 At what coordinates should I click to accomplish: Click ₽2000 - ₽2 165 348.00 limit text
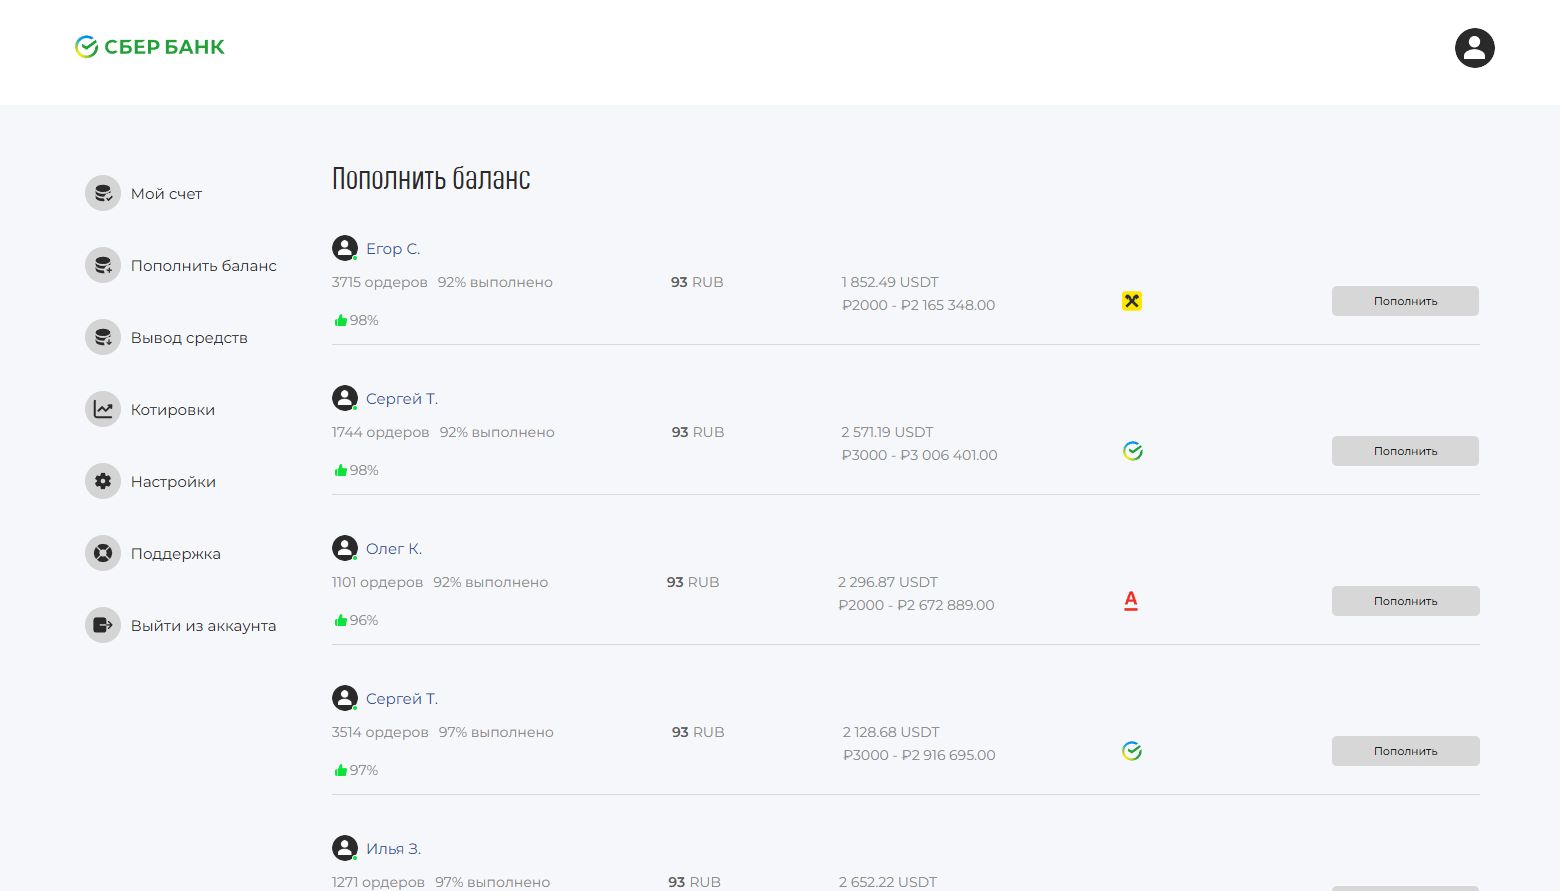point(918,305)
